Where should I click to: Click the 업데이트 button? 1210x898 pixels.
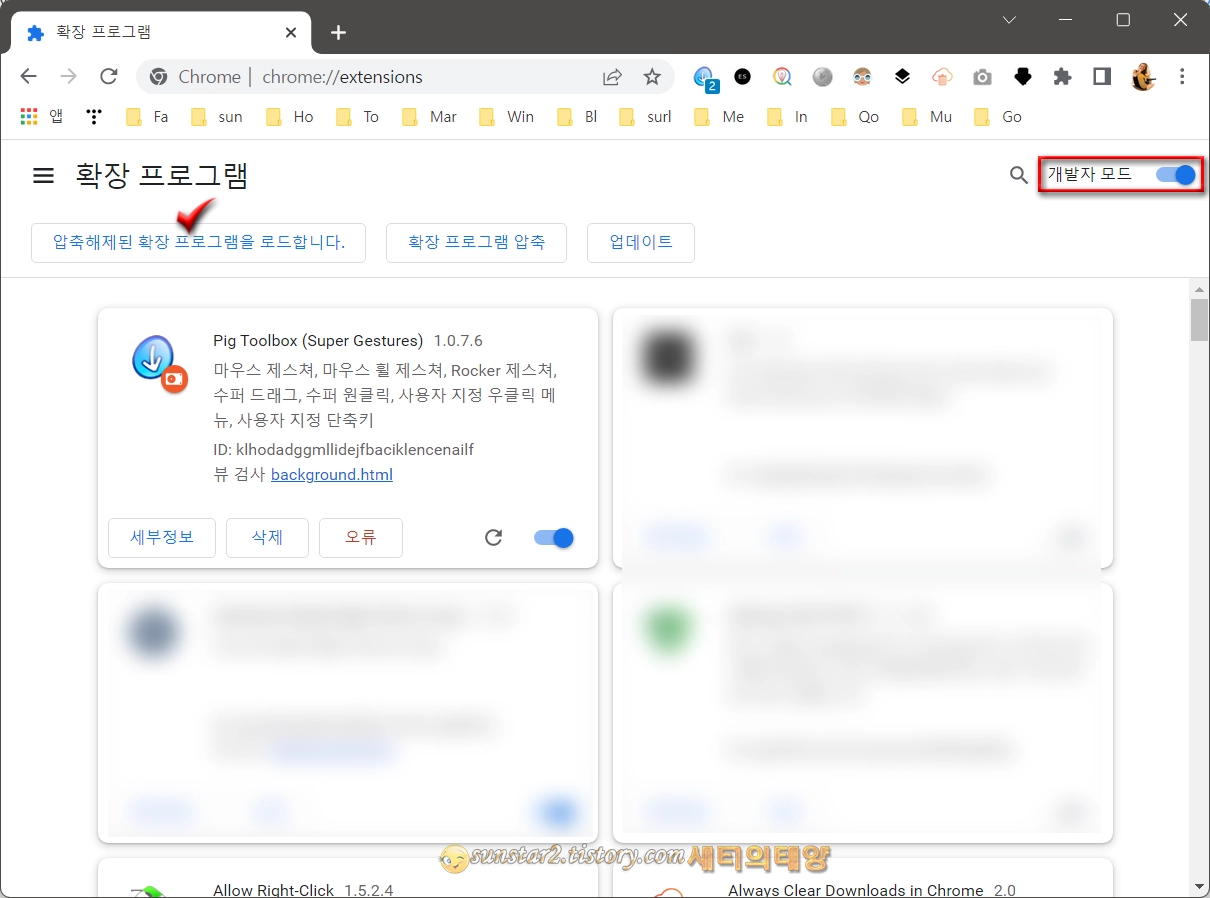[x=640, y=242]
